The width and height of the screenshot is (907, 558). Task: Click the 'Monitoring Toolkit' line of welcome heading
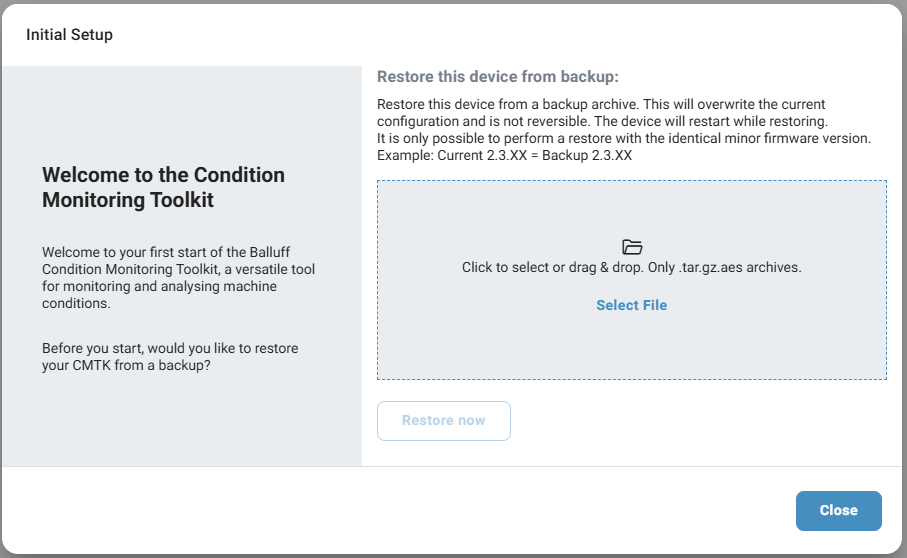tap(128, 200)
